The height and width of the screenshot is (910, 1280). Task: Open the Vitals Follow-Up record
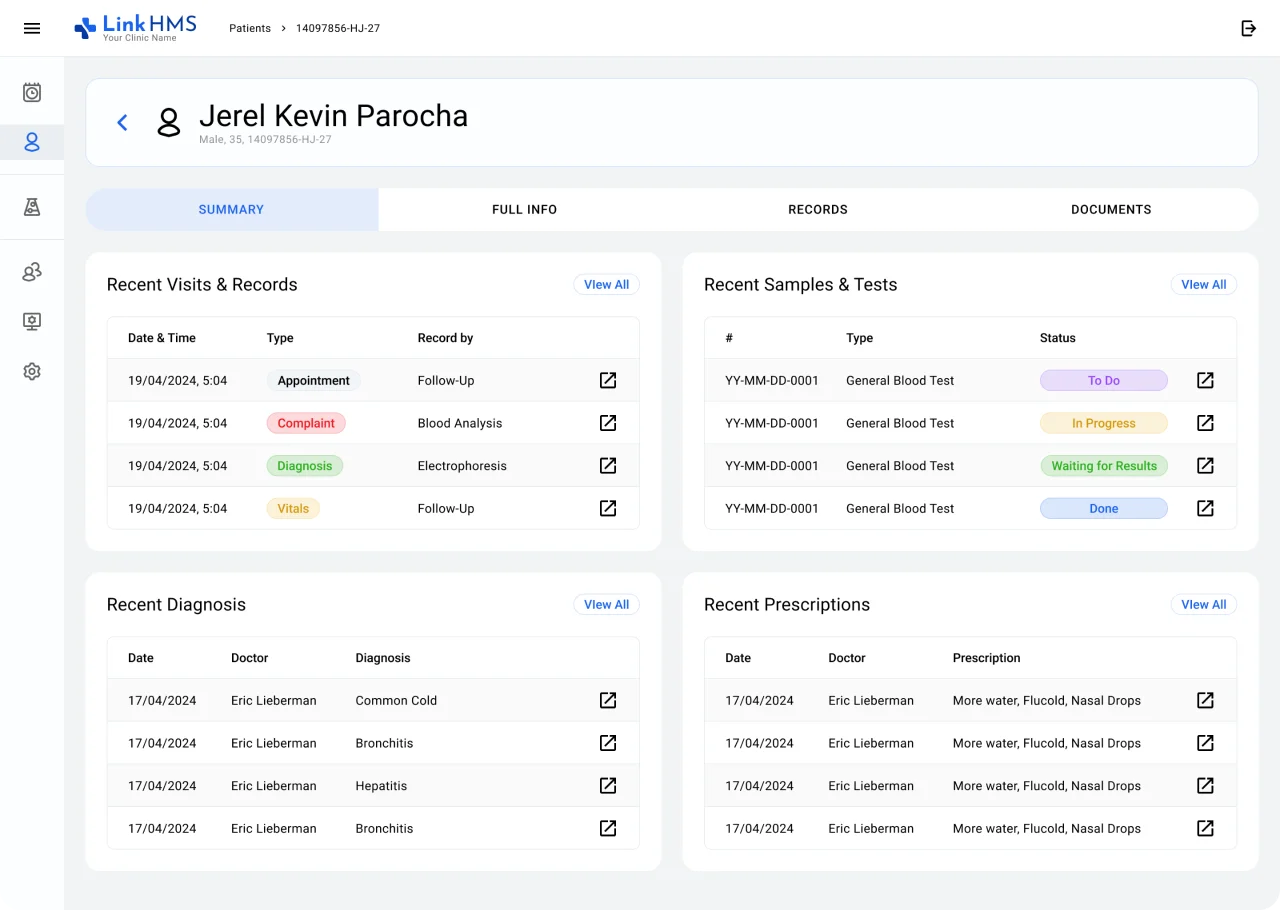pyautogui.click(x=608, y=508)
